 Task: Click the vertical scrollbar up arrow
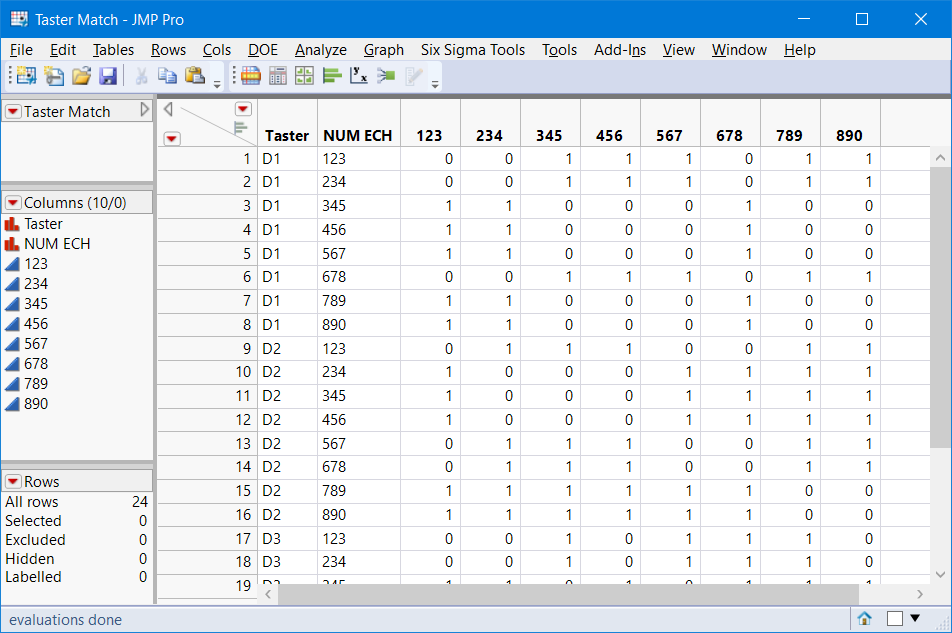click(x=940, y=158)
